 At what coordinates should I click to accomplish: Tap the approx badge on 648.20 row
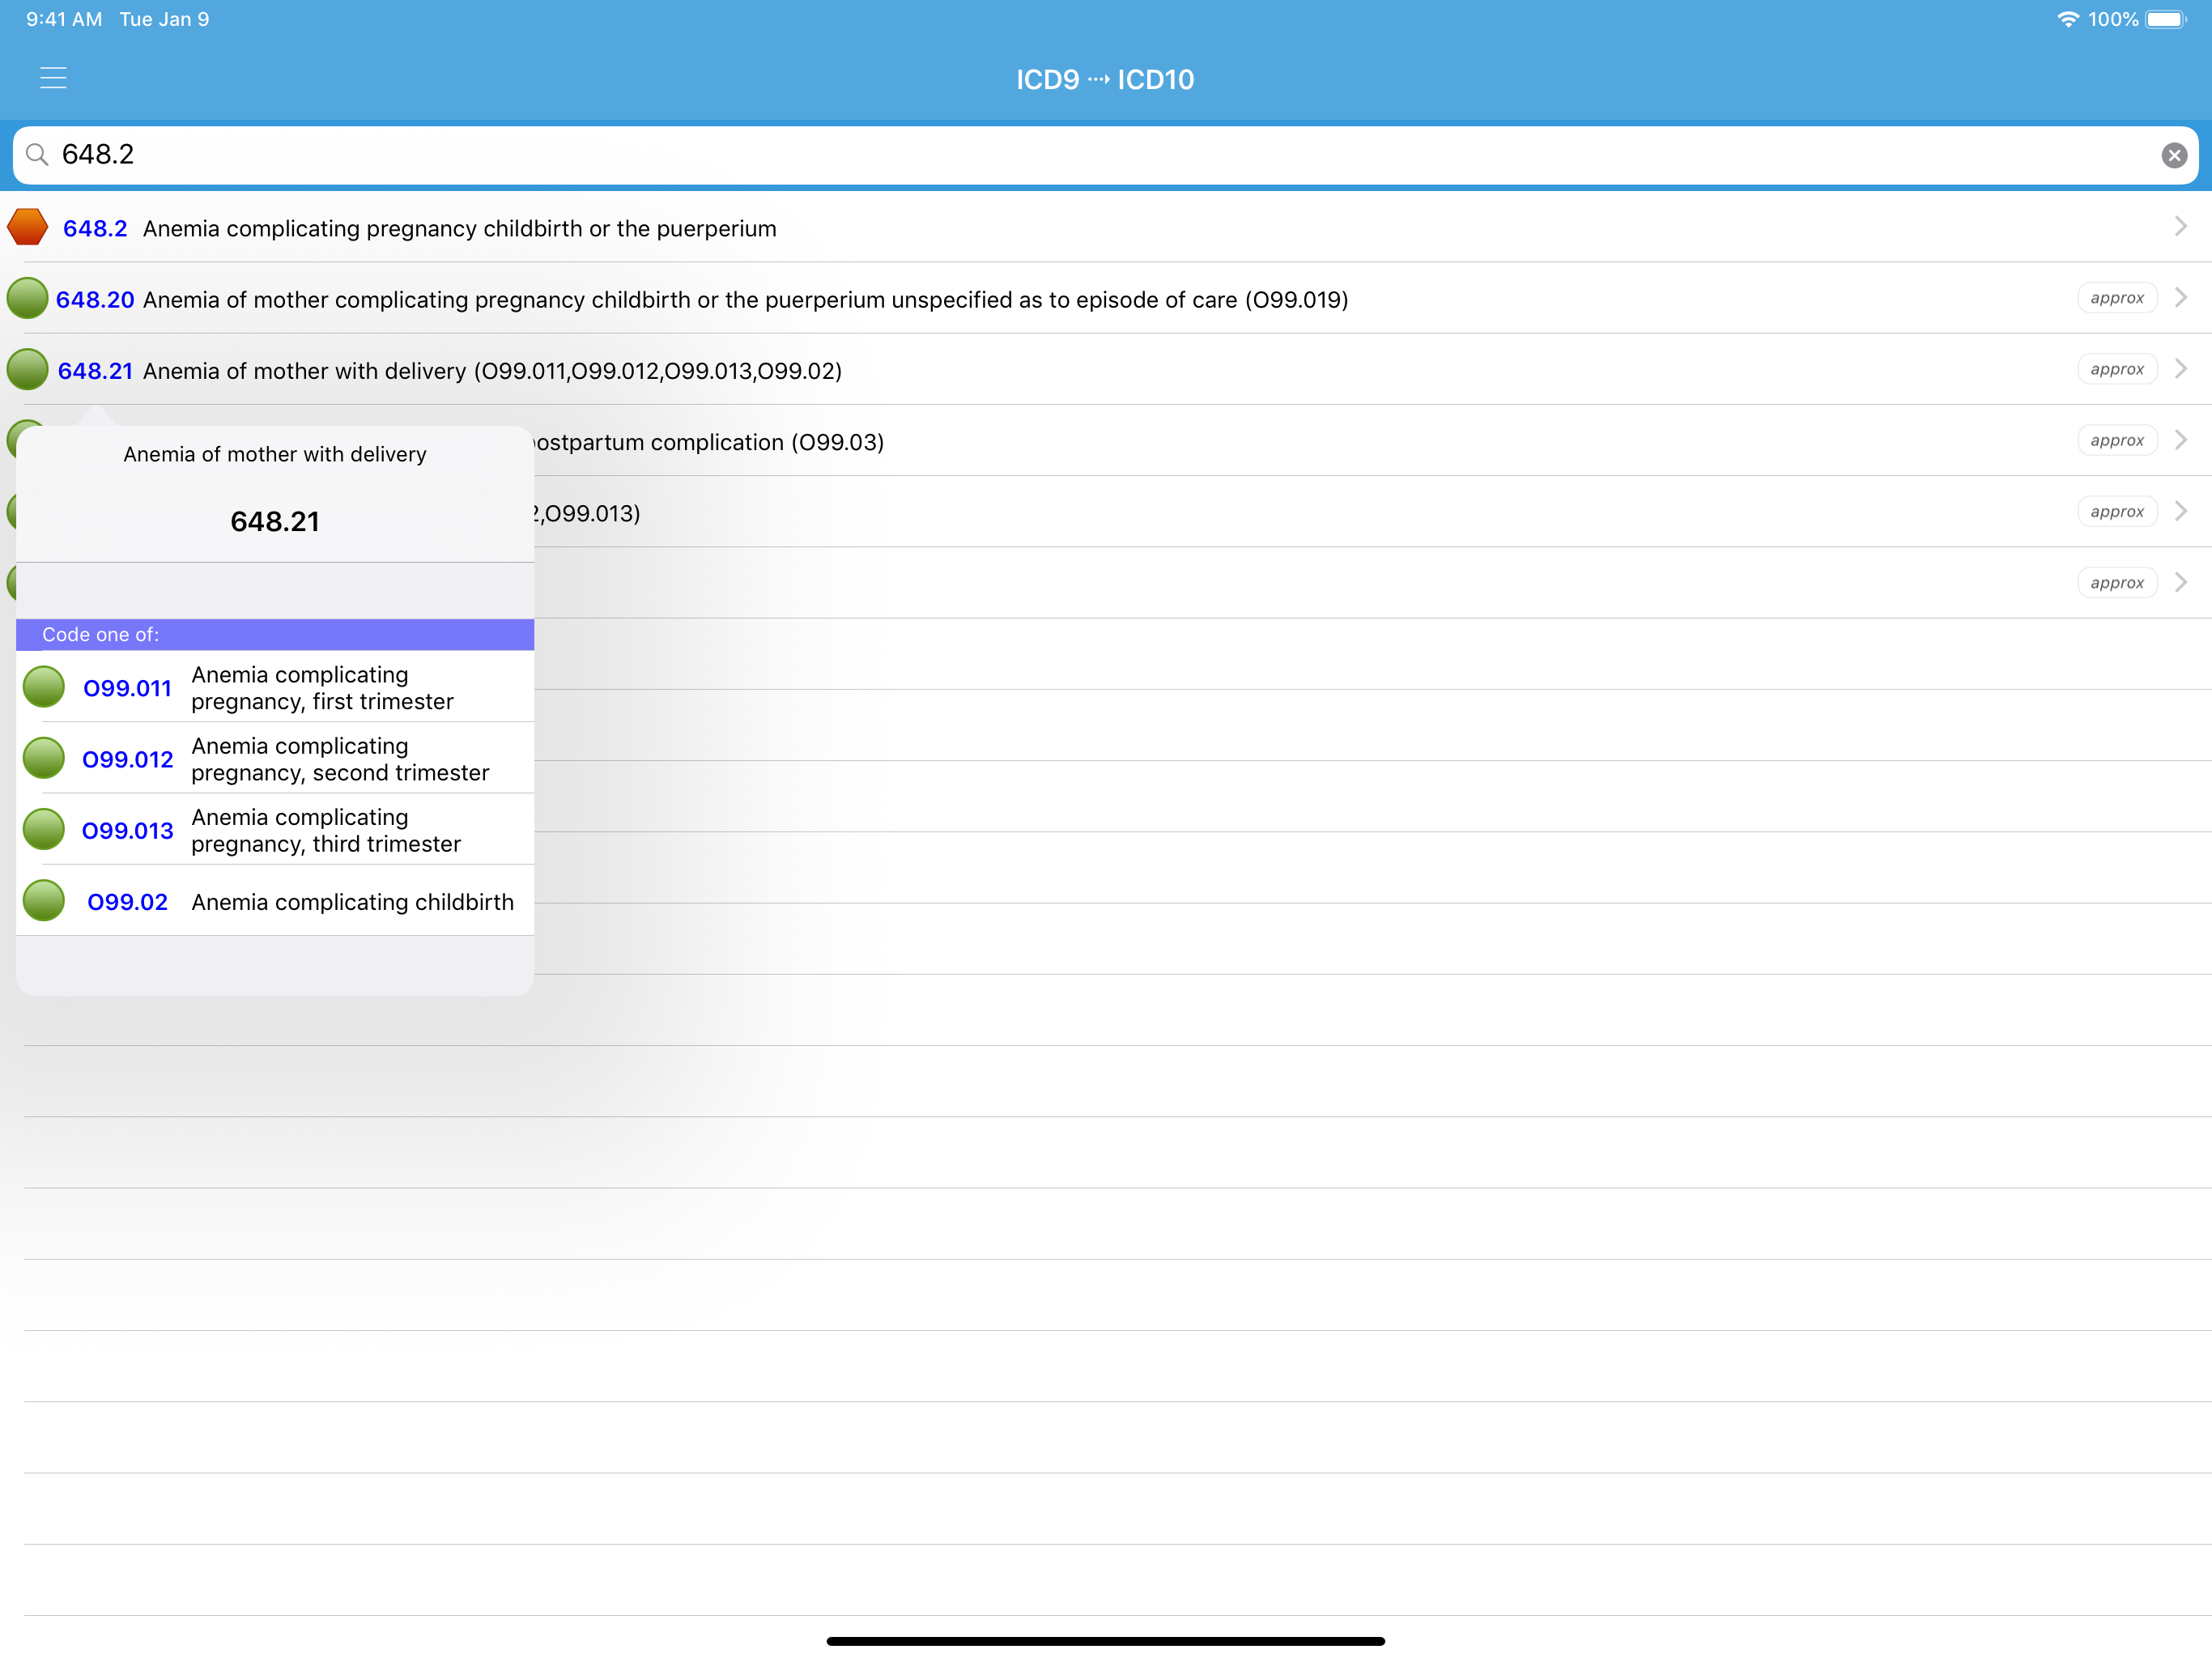[x=2116, y=298]
